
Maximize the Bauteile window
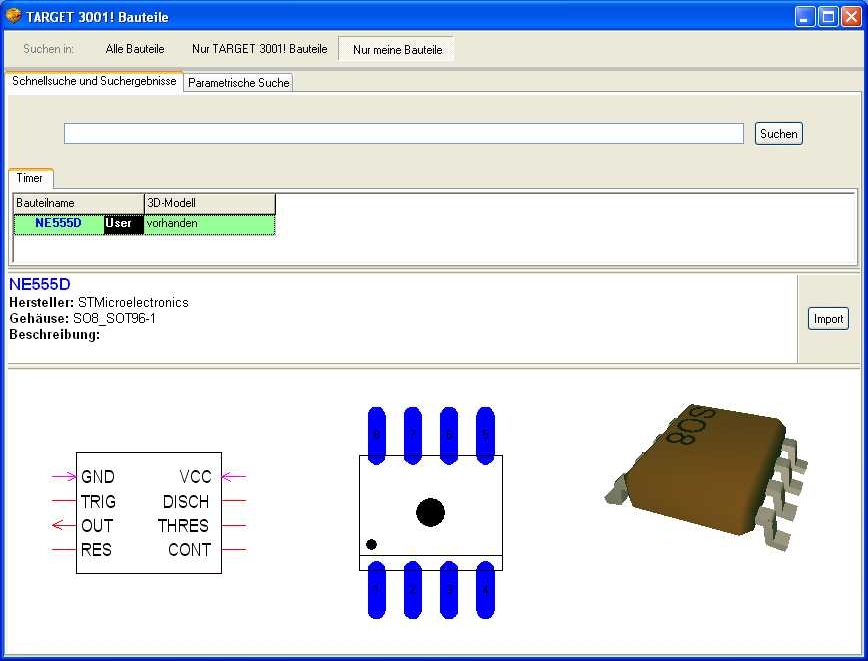pos(827,16)
